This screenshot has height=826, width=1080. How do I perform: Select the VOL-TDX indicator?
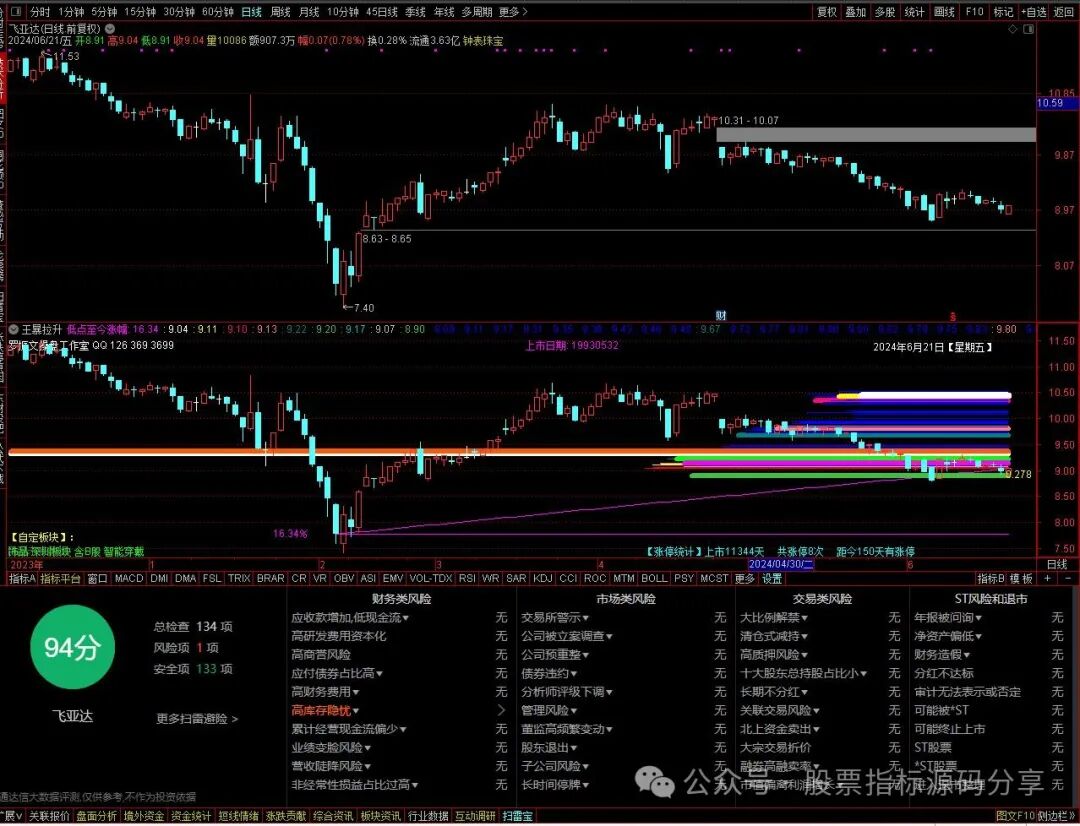coord(431,579)
